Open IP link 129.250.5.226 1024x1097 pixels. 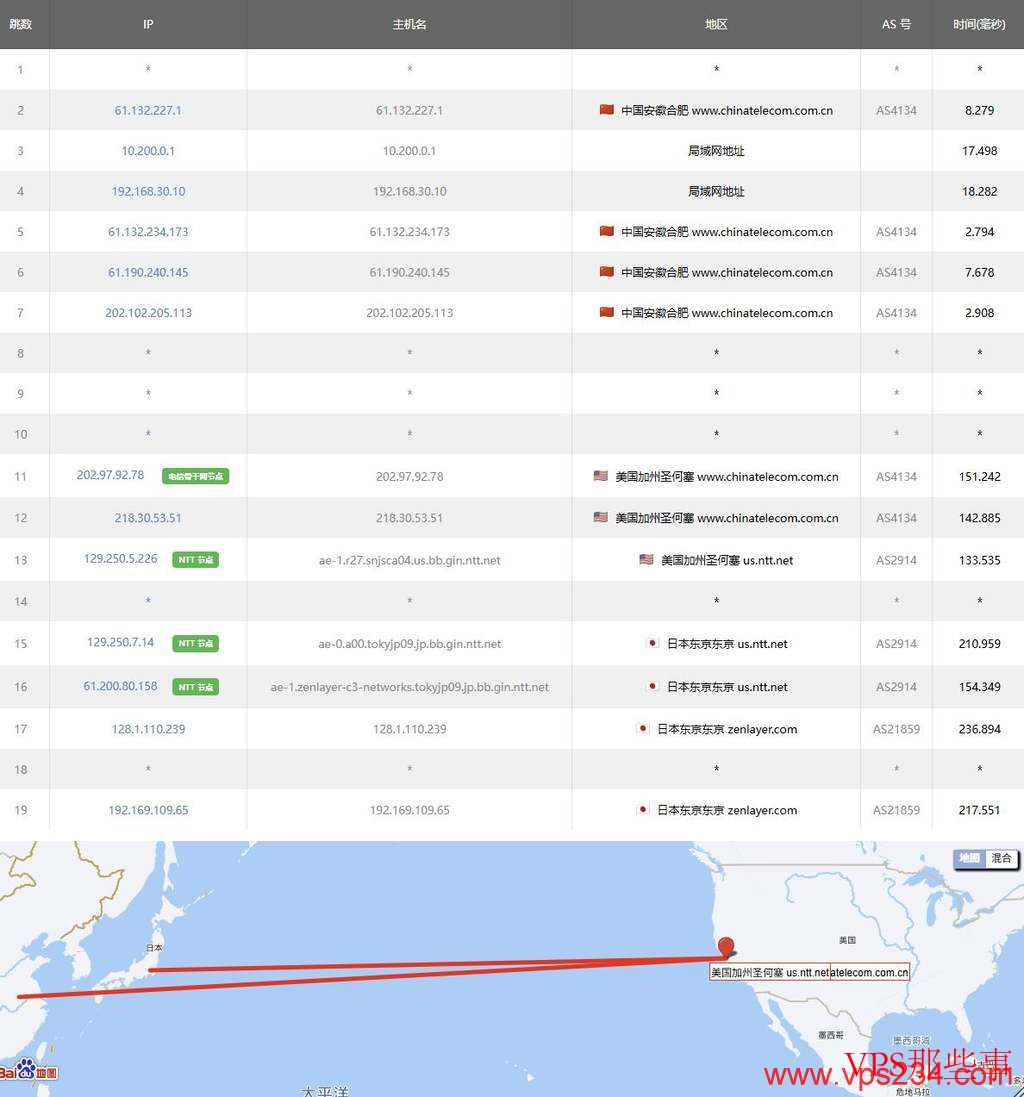(x=120, y=559)
